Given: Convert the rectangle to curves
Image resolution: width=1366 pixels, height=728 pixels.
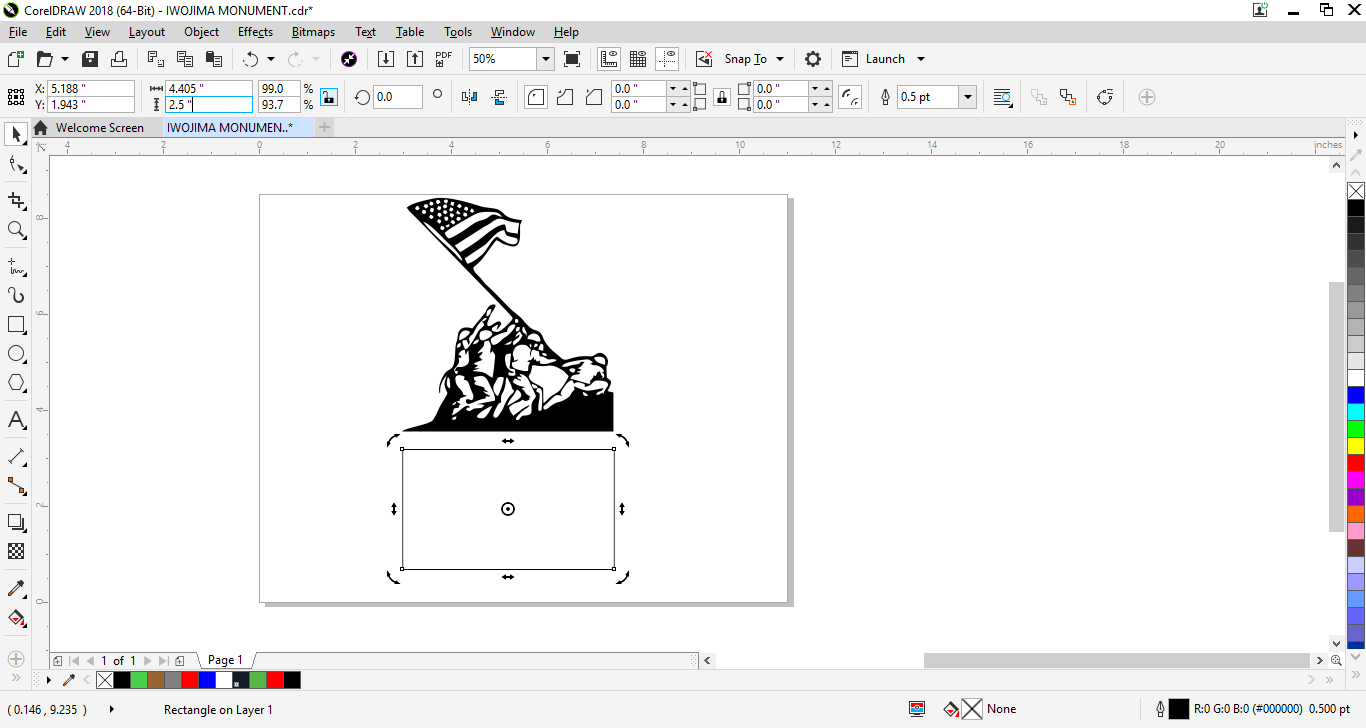Looking at the screenshot, I should point(1105,97).
